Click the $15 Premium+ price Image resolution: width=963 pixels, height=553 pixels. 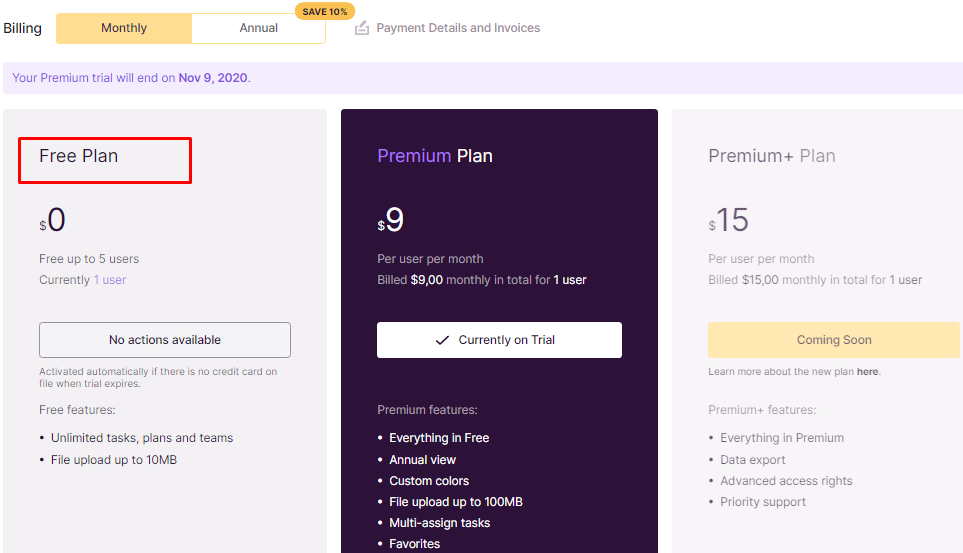(730, 221)
